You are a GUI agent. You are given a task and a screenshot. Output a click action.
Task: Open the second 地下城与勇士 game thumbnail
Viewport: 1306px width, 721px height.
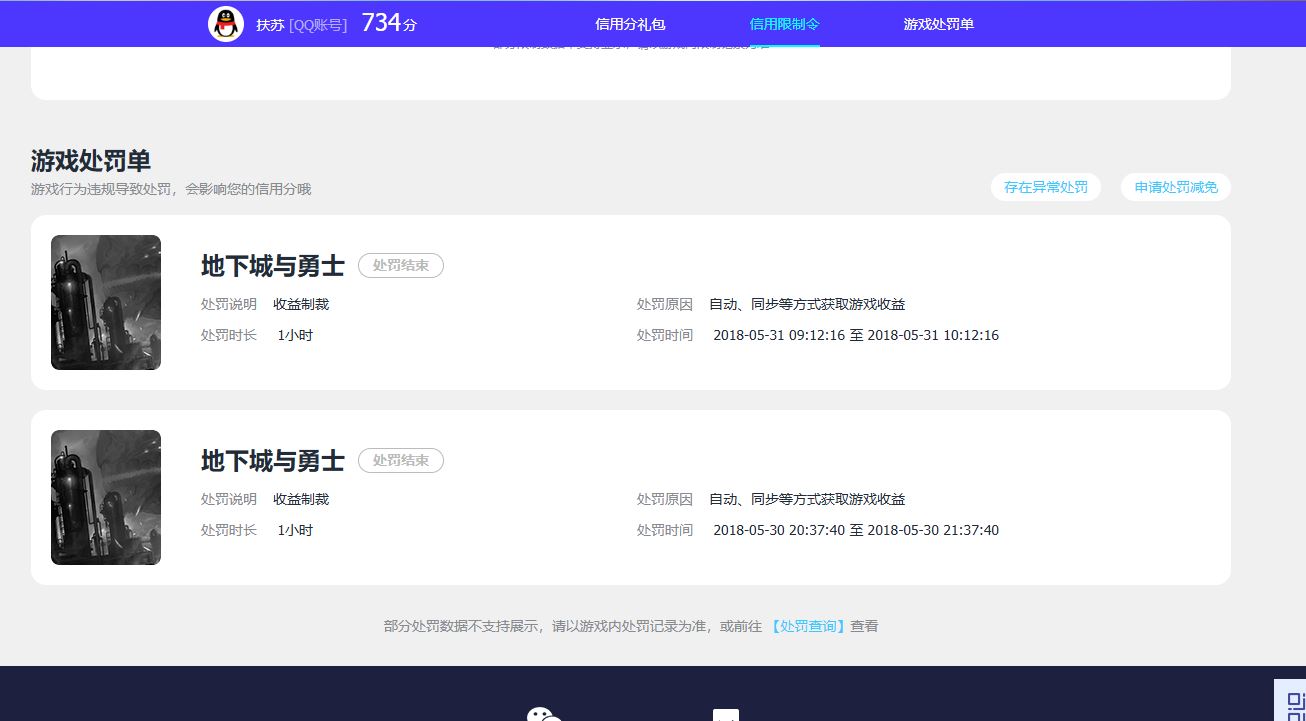[106, 497]
